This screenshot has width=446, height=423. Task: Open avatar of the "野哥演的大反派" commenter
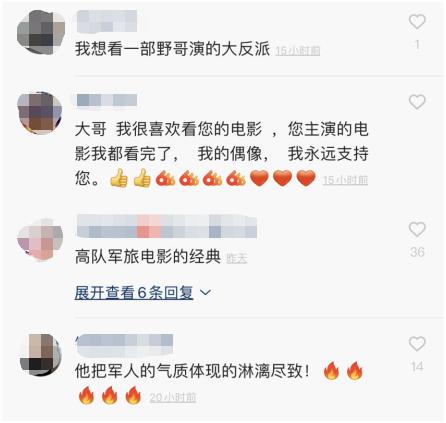click(41, 32)
